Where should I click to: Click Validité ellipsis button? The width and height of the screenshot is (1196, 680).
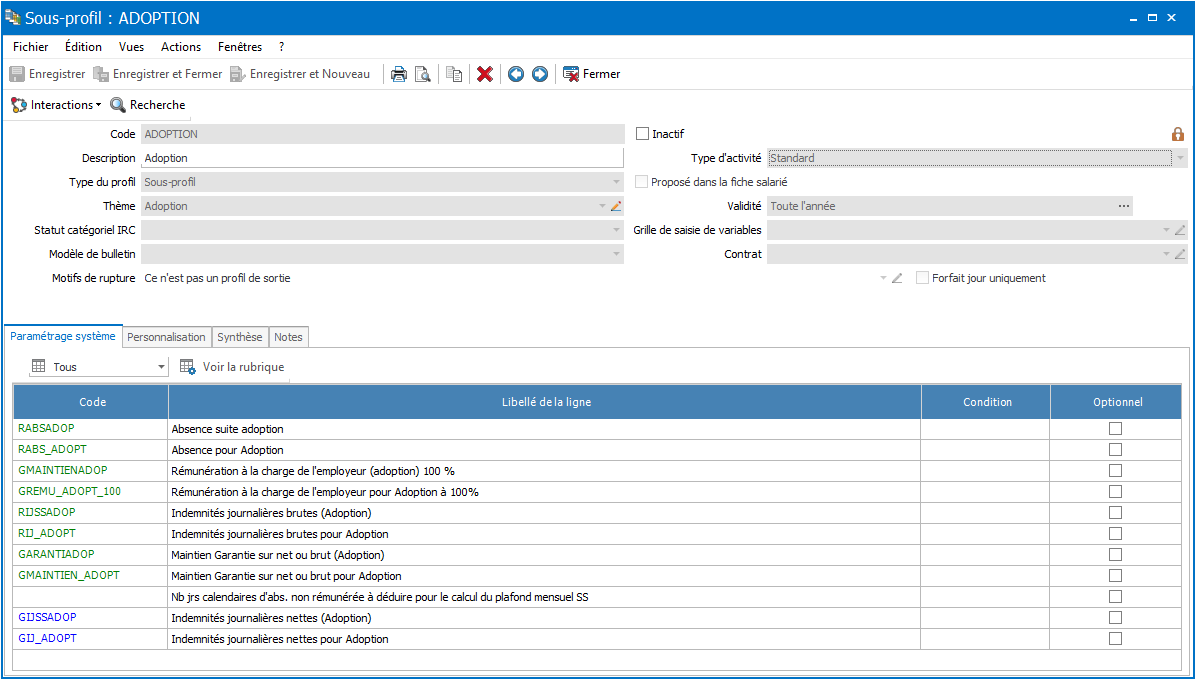click(x=1123, y=206)
